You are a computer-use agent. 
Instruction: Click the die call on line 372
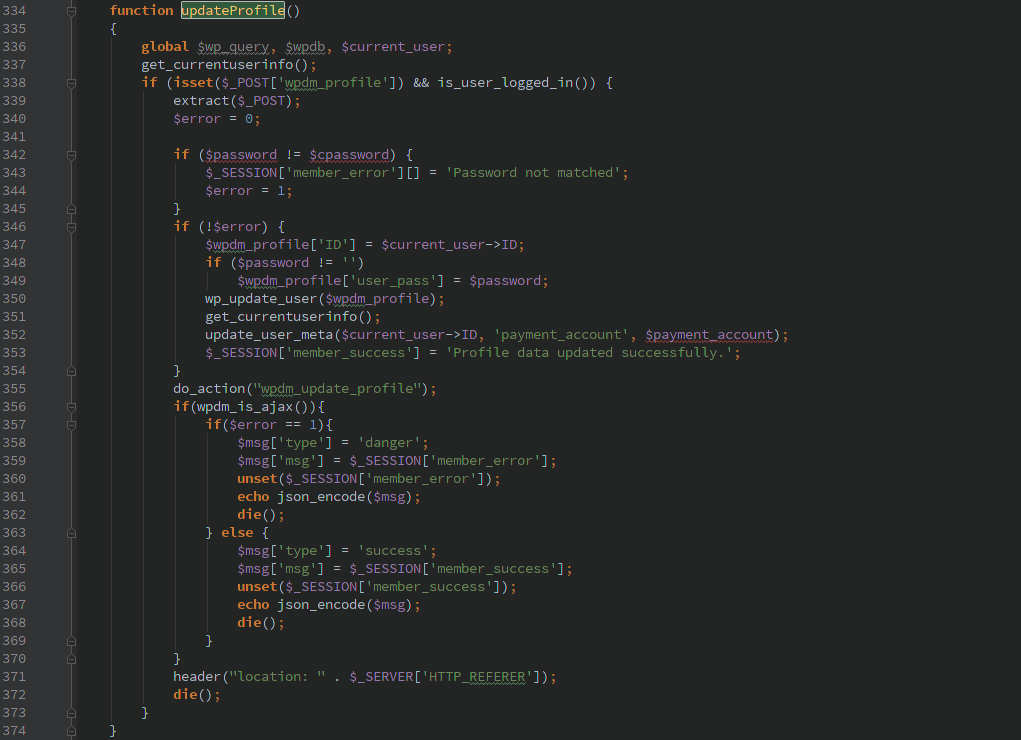click(185, 695)
